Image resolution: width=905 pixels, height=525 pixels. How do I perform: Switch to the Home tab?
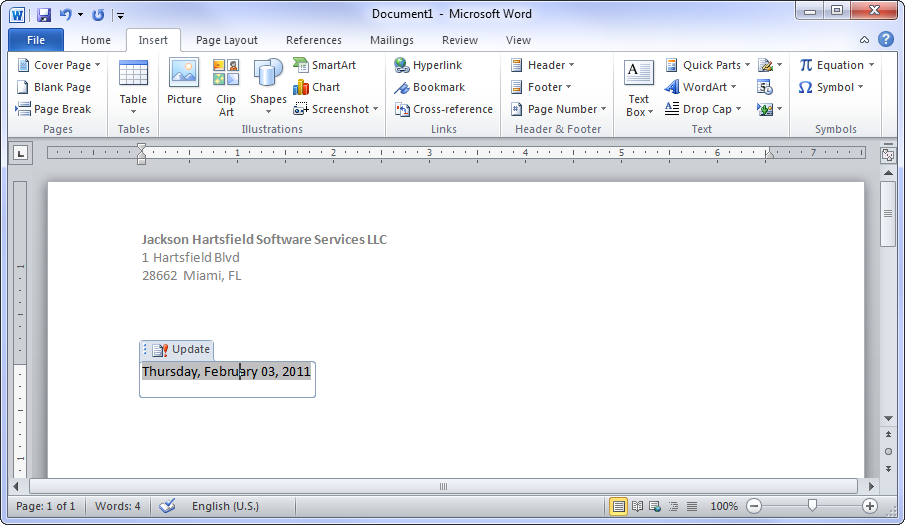pos(96,40)
